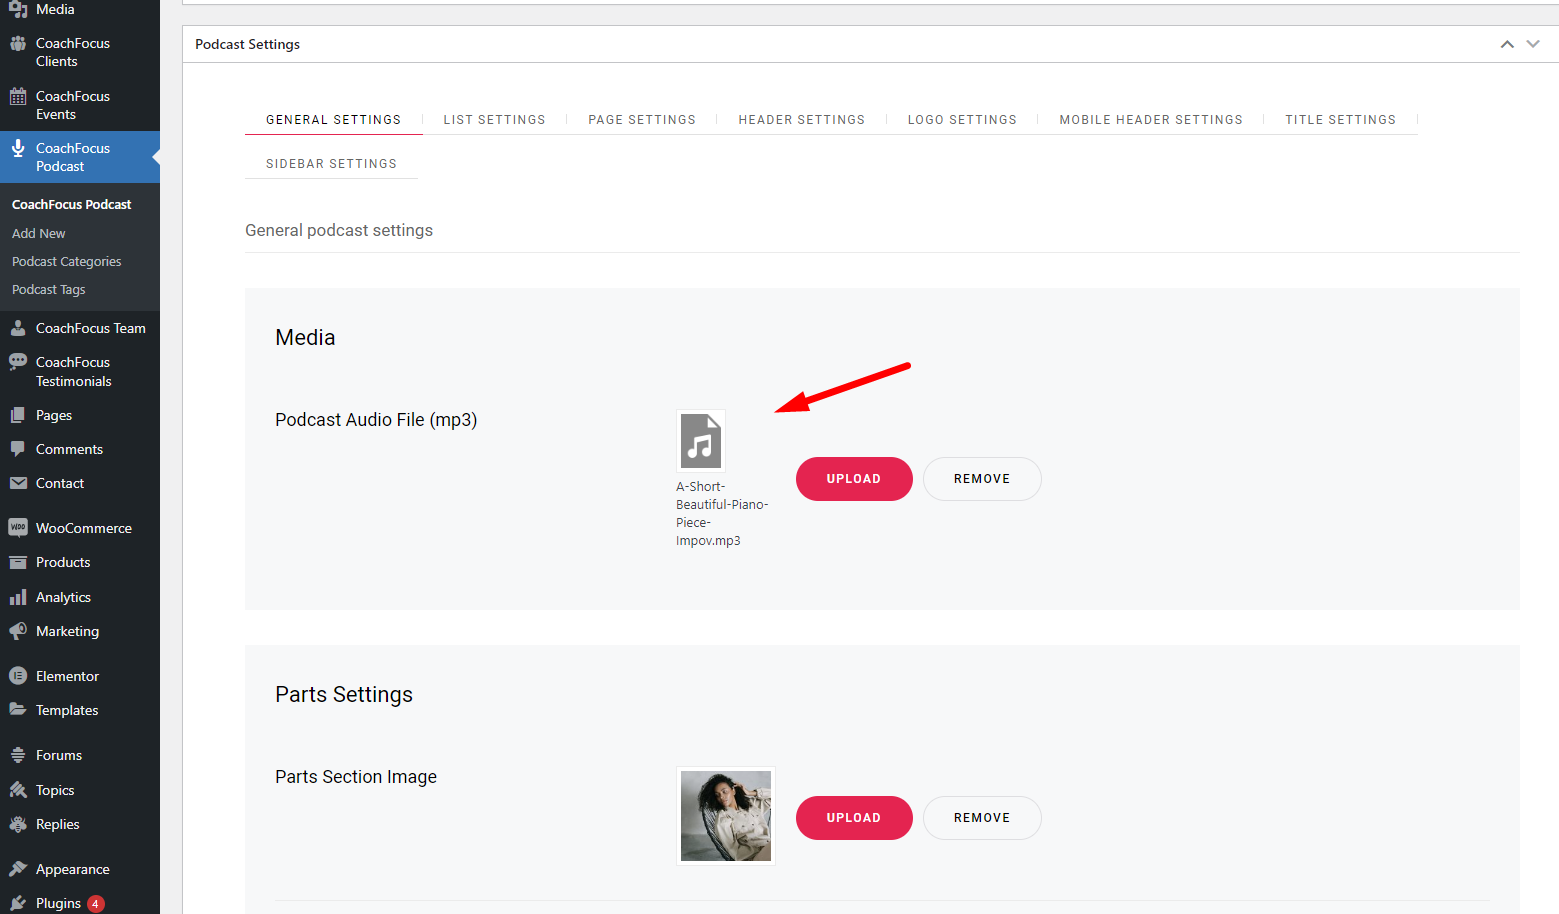Click the Plugins plug icon

pyautogui.click(x=18, y=903)
